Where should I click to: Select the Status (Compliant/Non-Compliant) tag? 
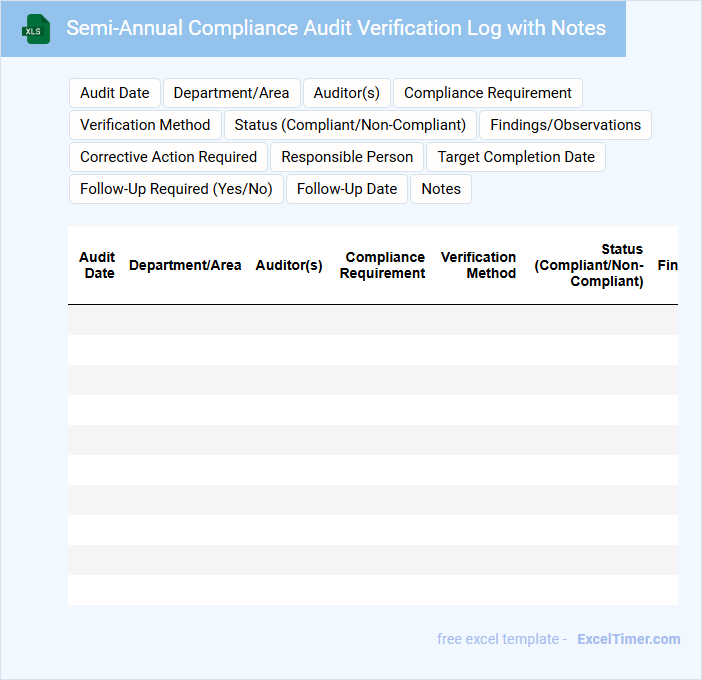350,125
